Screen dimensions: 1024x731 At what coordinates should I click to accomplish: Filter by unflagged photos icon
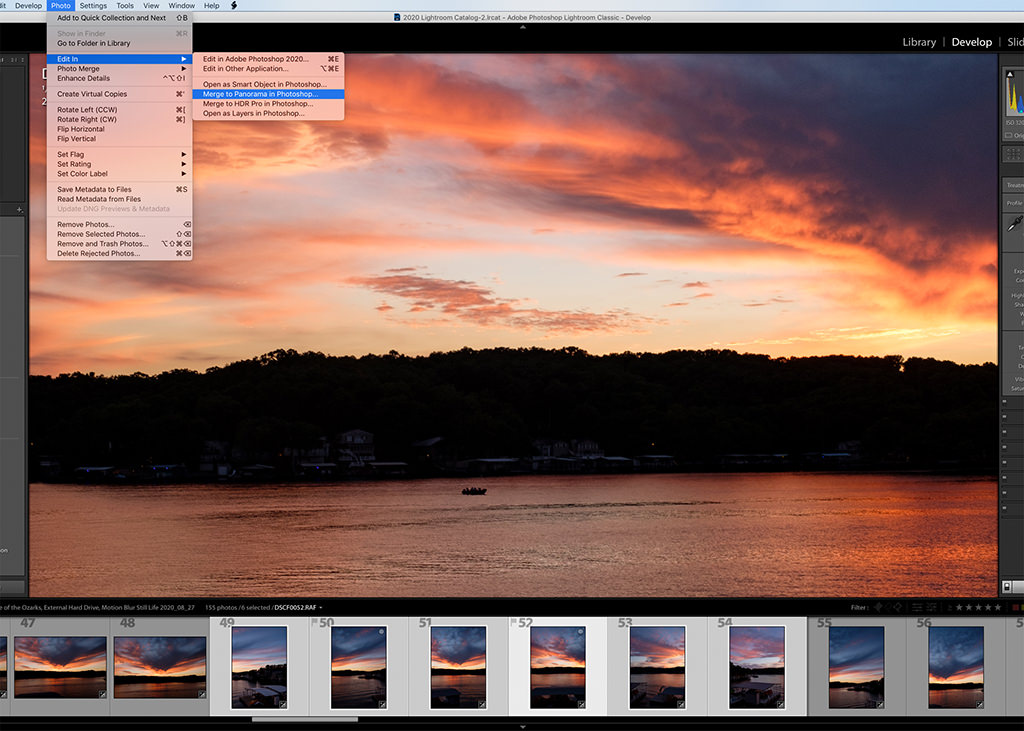(888, 608)
